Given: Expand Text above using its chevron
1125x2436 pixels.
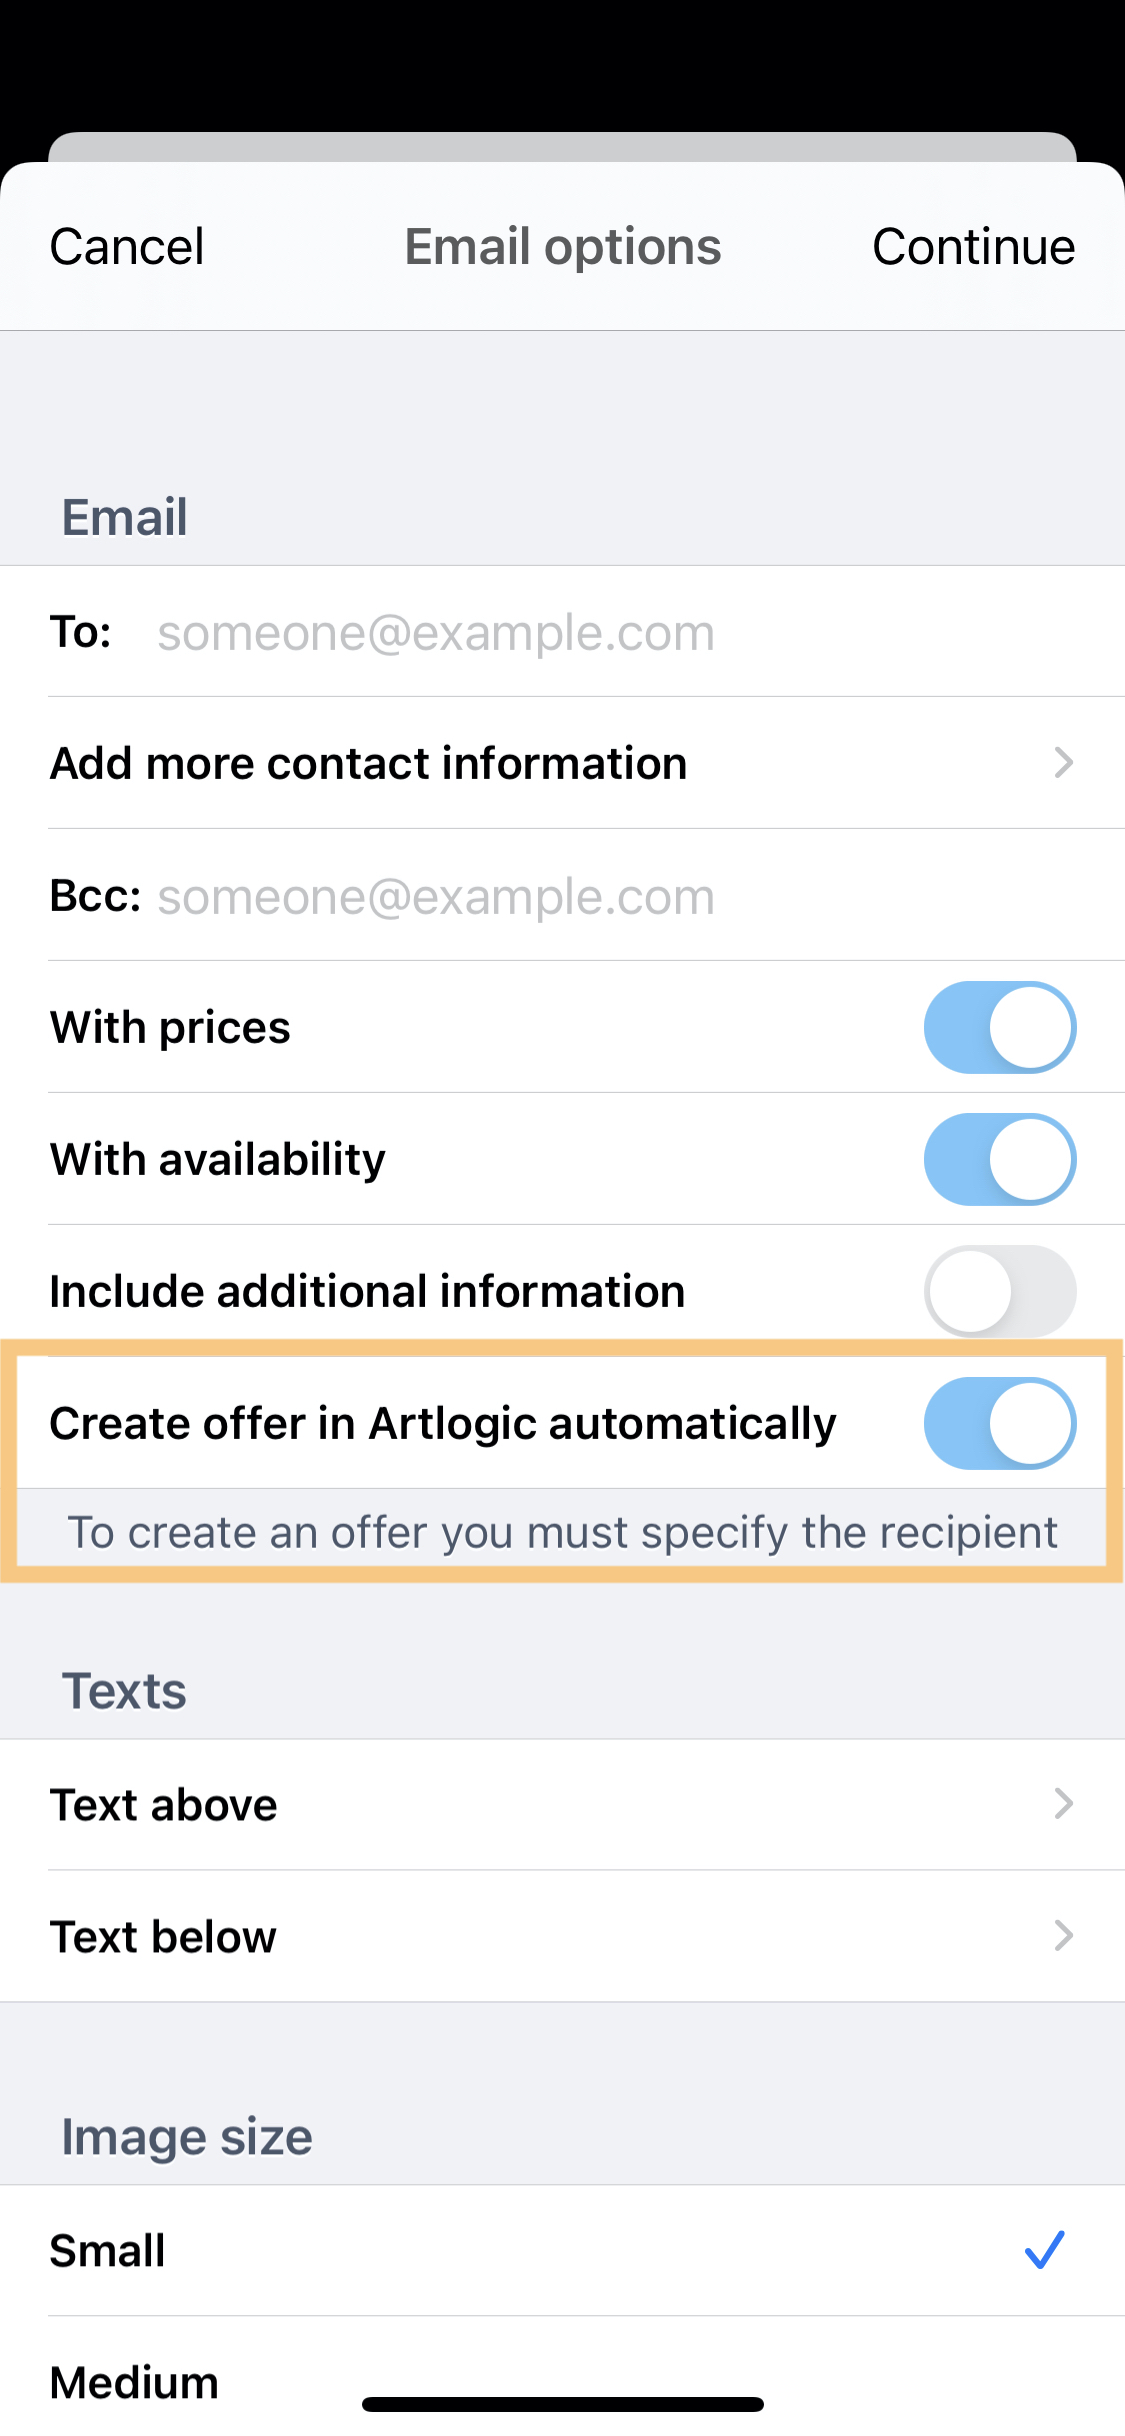Looking at the screenshot, I should tap(1063, 1804).
